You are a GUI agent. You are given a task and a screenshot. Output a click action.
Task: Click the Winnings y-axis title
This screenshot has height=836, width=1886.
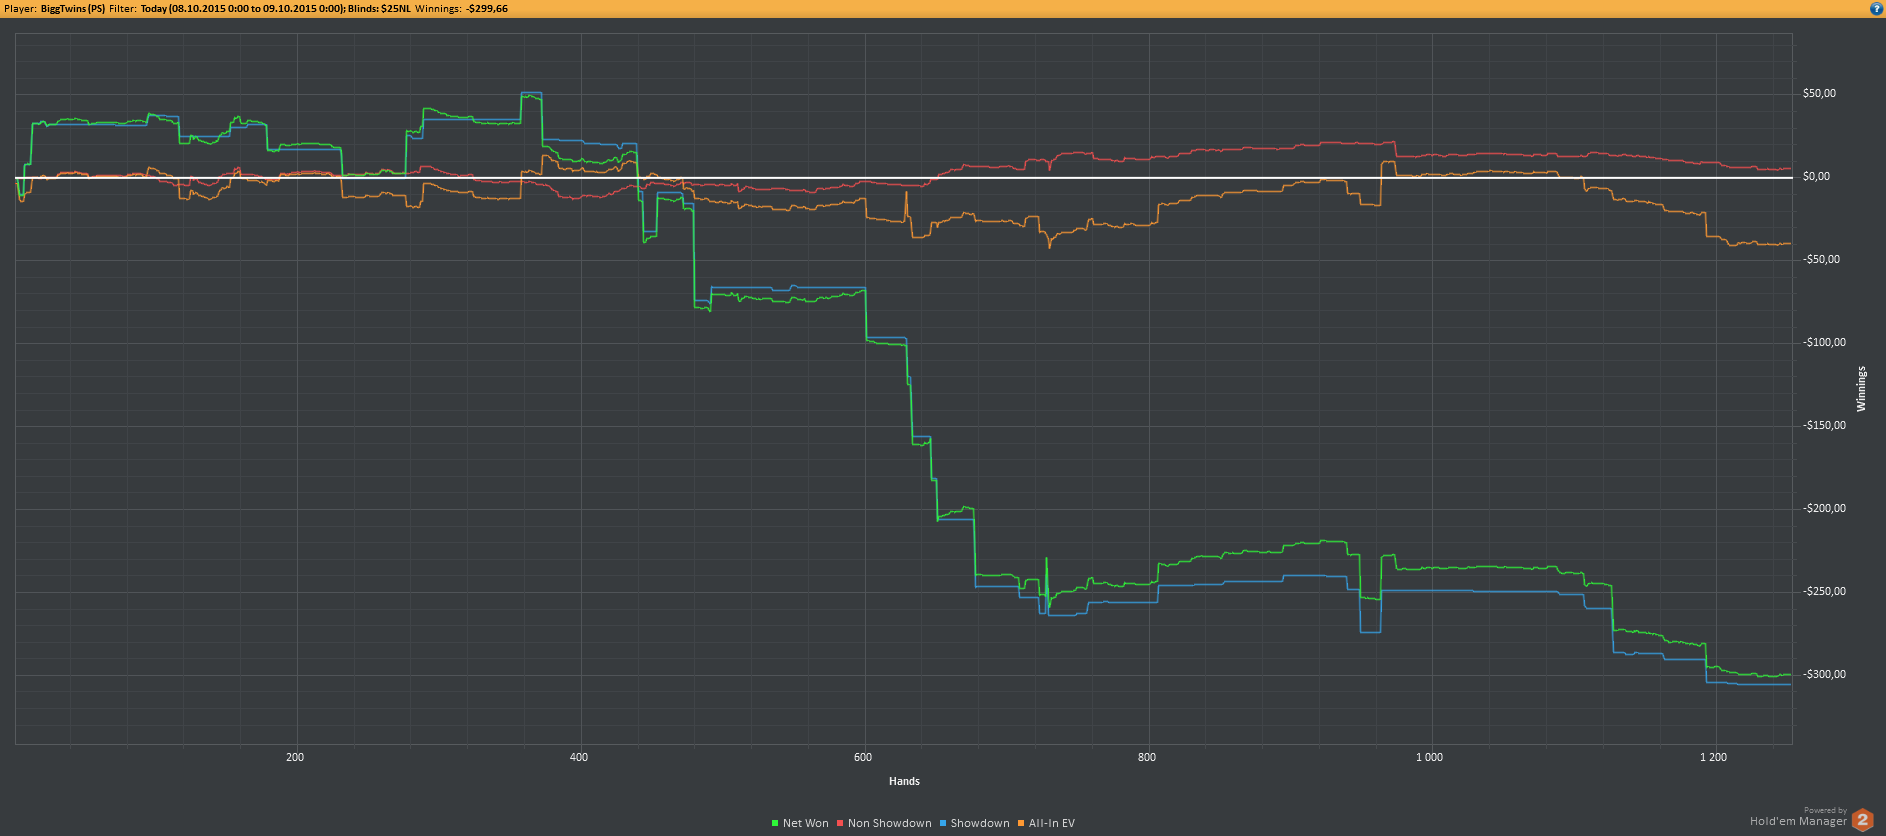coord(1861,388)
